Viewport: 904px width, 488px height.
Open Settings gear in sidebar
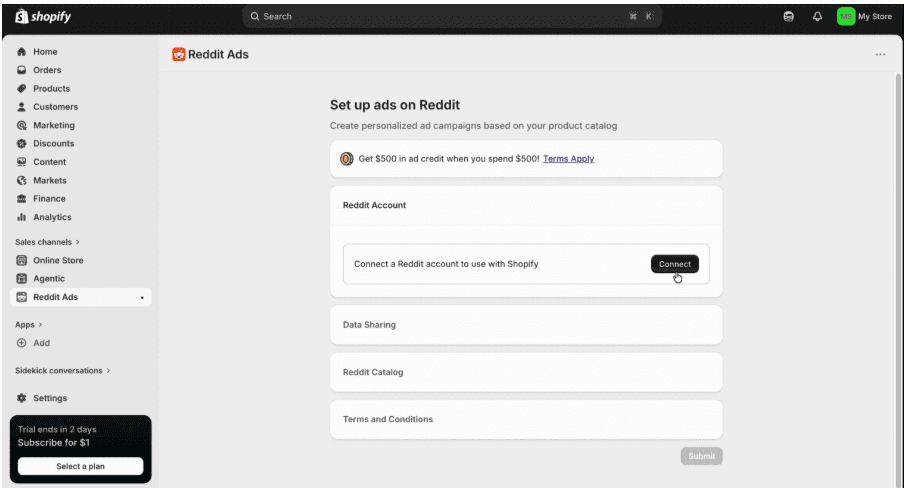[21, 398]
